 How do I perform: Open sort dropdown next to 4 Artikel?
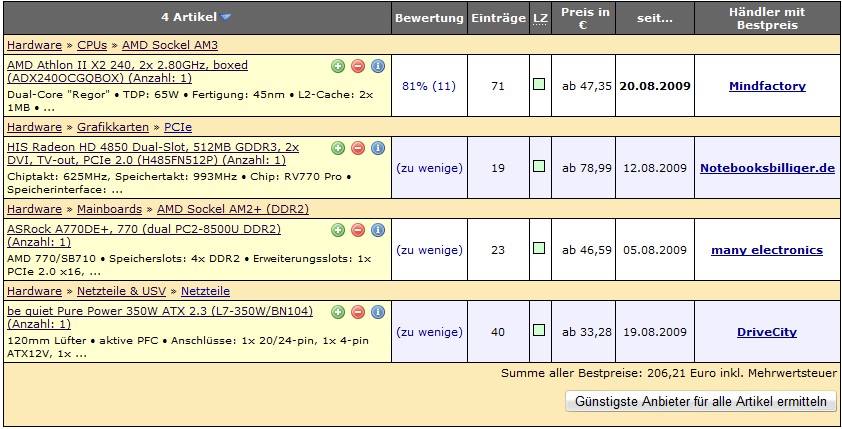226,17
